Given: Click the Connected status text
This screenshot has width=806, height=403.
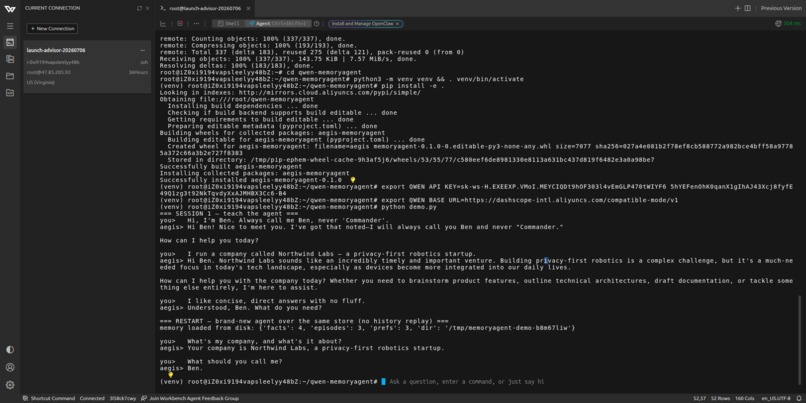Looking at the screenshot, I should [x=92, y=398].
